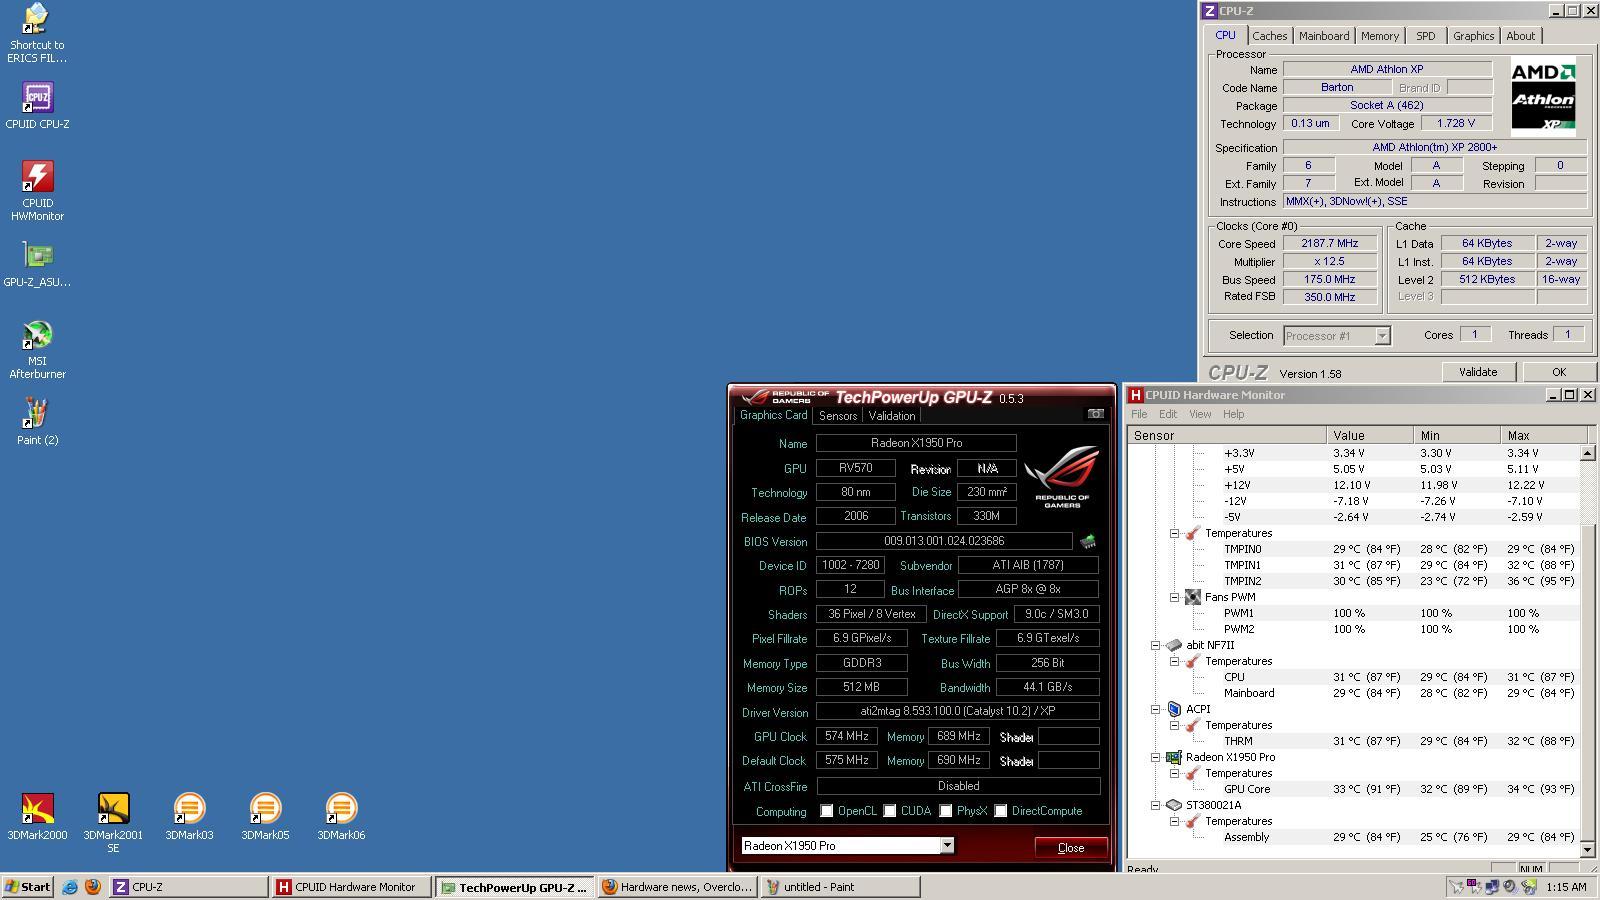Switch to Hardware news taskbar button
This screenshot has width=1600, height=900.
(x=678, y=887)
